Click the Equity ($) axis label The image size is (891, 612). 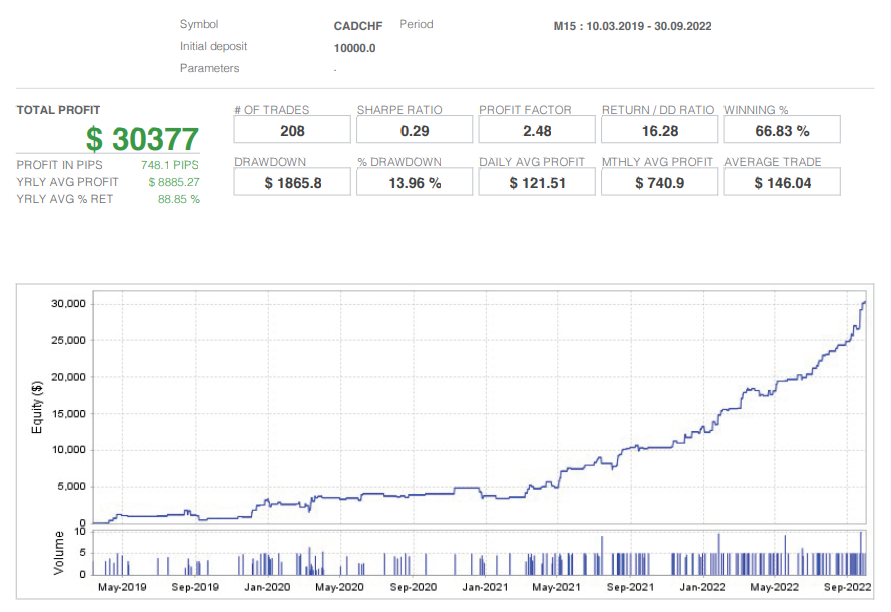38,409
